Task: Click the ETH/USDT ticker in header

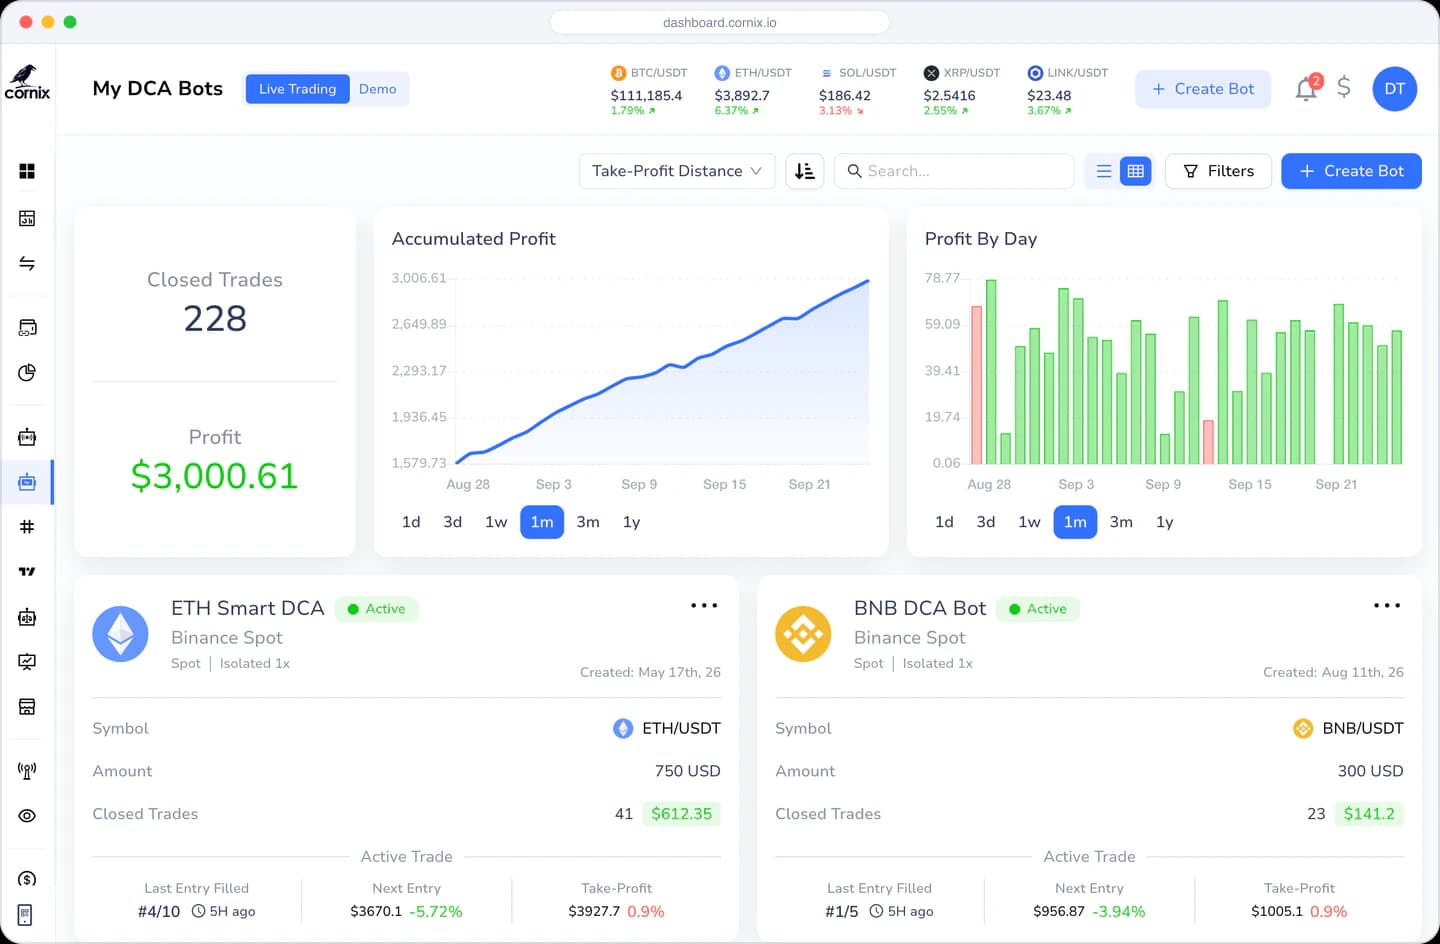Action: [x=753, y=91]
